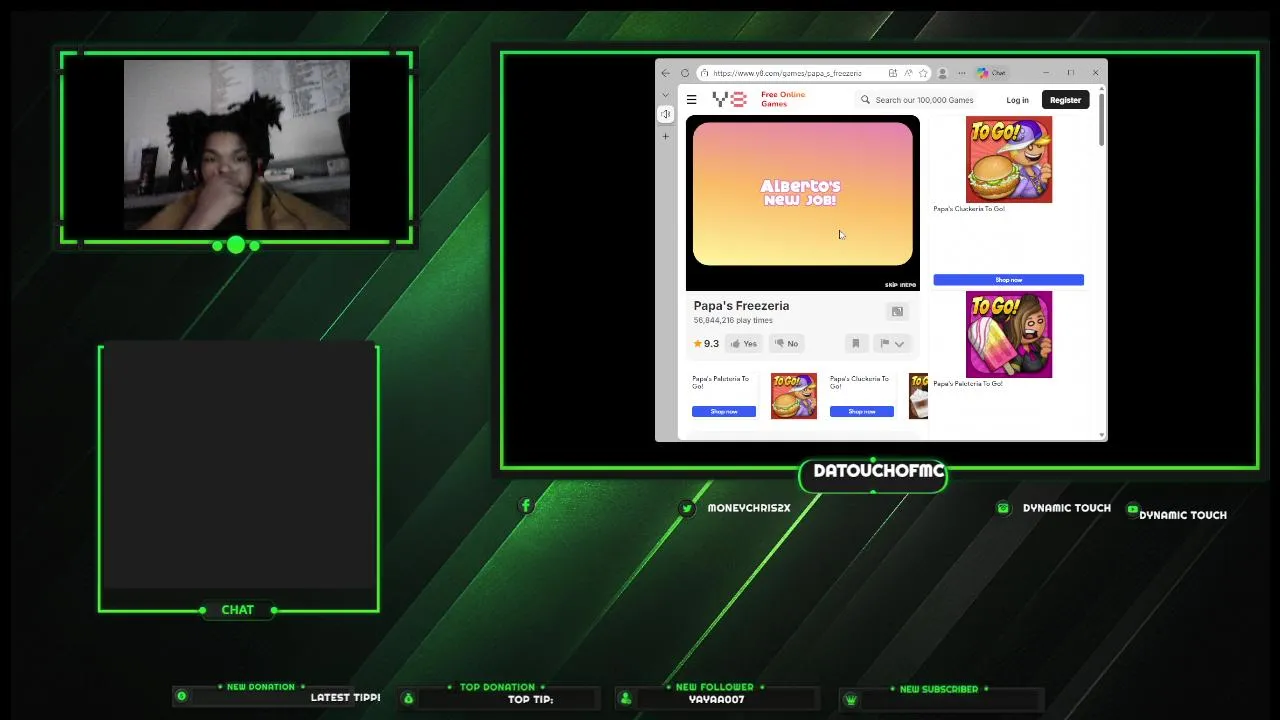Click the DATOUCHOFMC title label
The image size is (1280, 720).
(x=878, y=471)
